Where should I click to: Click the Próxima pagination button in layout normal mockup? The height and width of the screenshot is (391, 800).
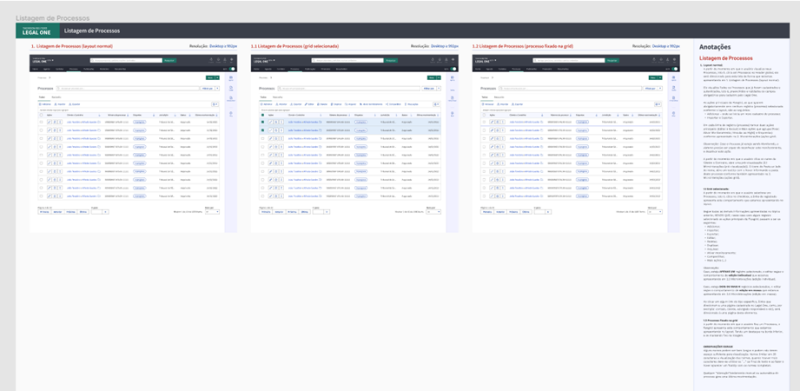coord(70,211)
